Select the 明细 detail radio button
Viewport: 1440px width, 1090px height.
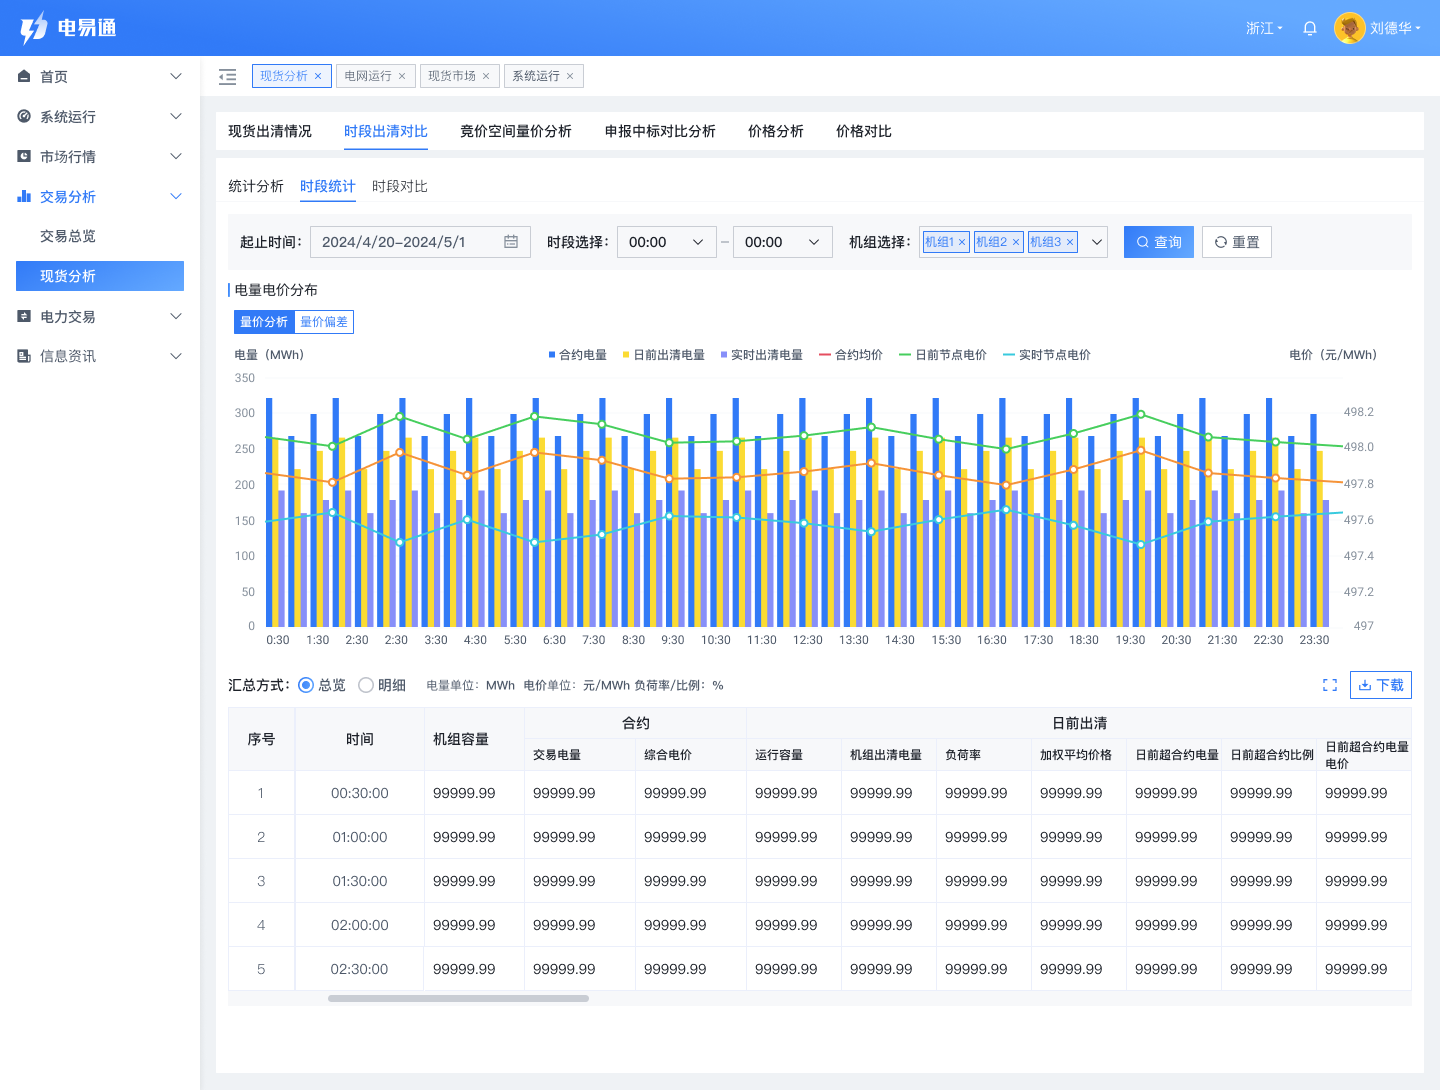[x=366, y=685]
